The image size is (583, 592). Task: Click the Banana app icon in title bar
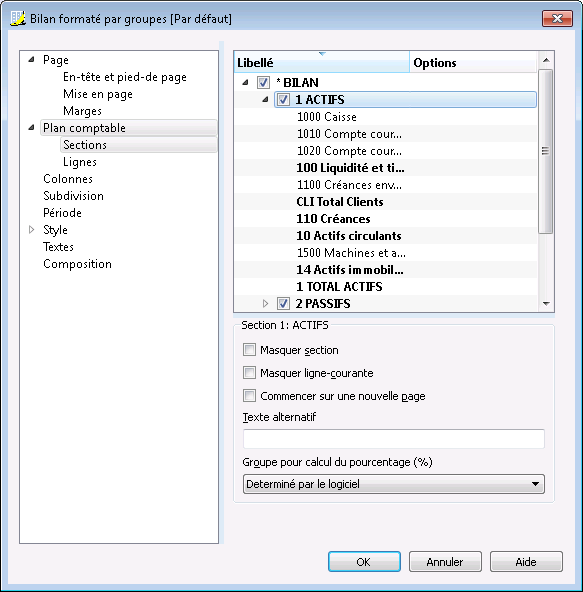tap(17, 18)
